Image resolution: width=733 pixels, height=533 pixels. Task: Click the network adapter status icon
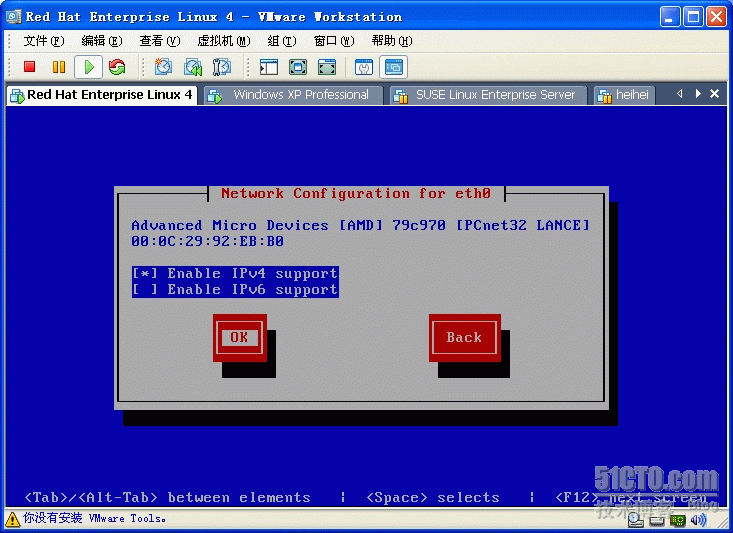coord(678,520)
